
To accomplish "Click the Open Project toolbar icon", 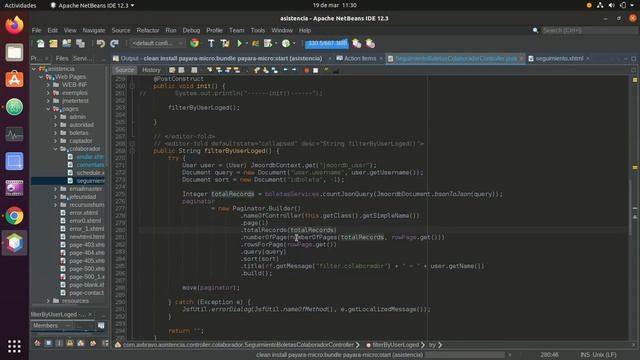I will (x=67, y=43).
